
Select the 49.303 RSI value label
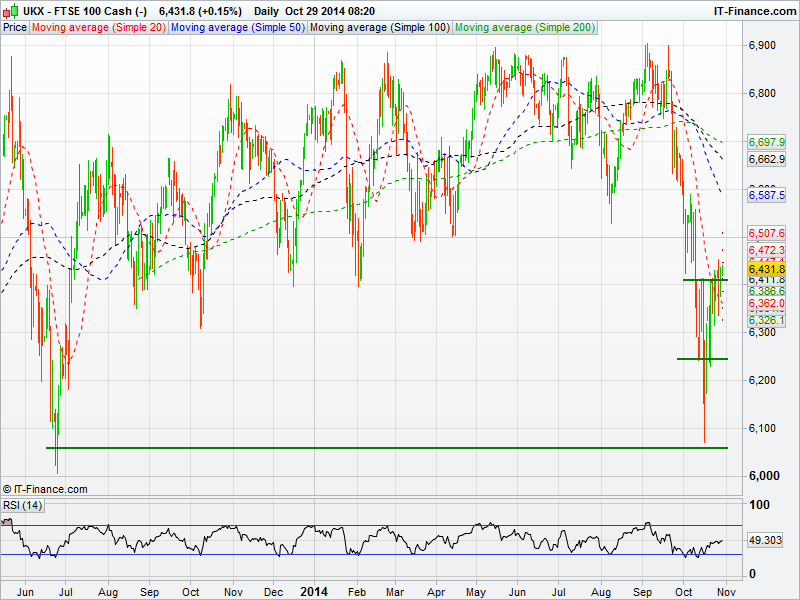coord(764,540)
